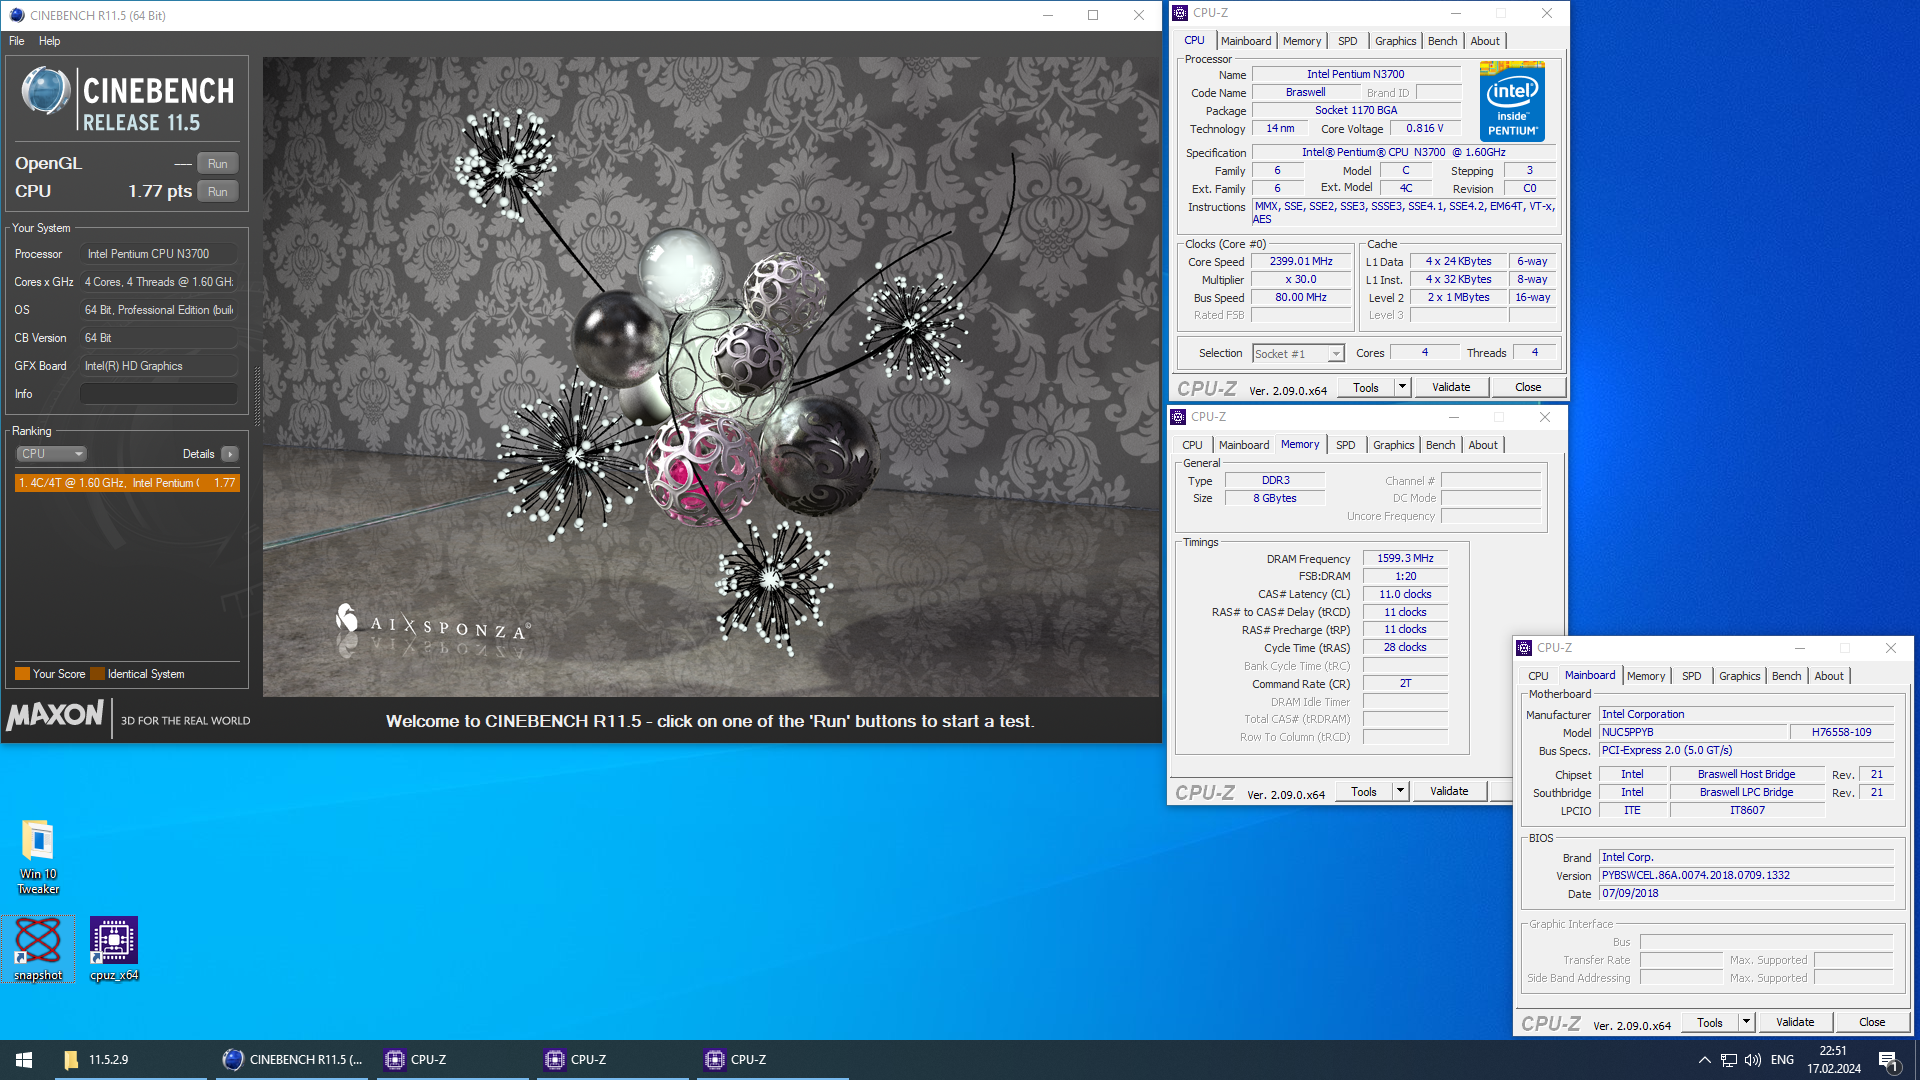
Task: Click the Core Speed value 2399.01 MHz
Action: point(1301,261)
